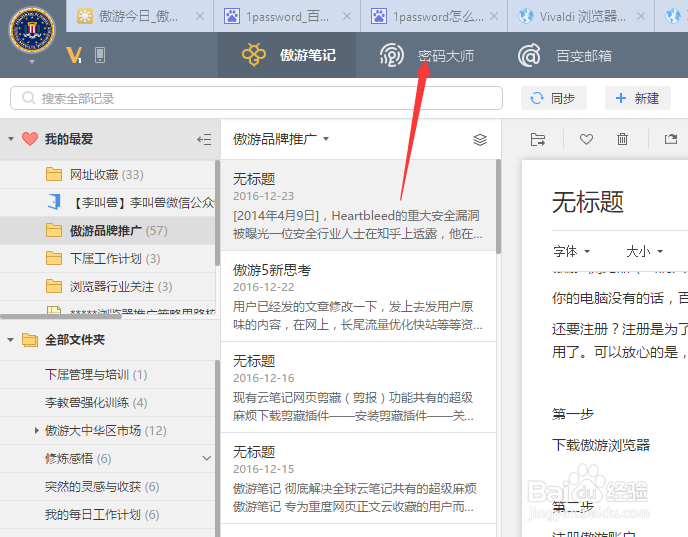Screen dimensions: 688x537
Task: Select the Vivaldi 浏览器 browser tab
Action: (581, 16)
